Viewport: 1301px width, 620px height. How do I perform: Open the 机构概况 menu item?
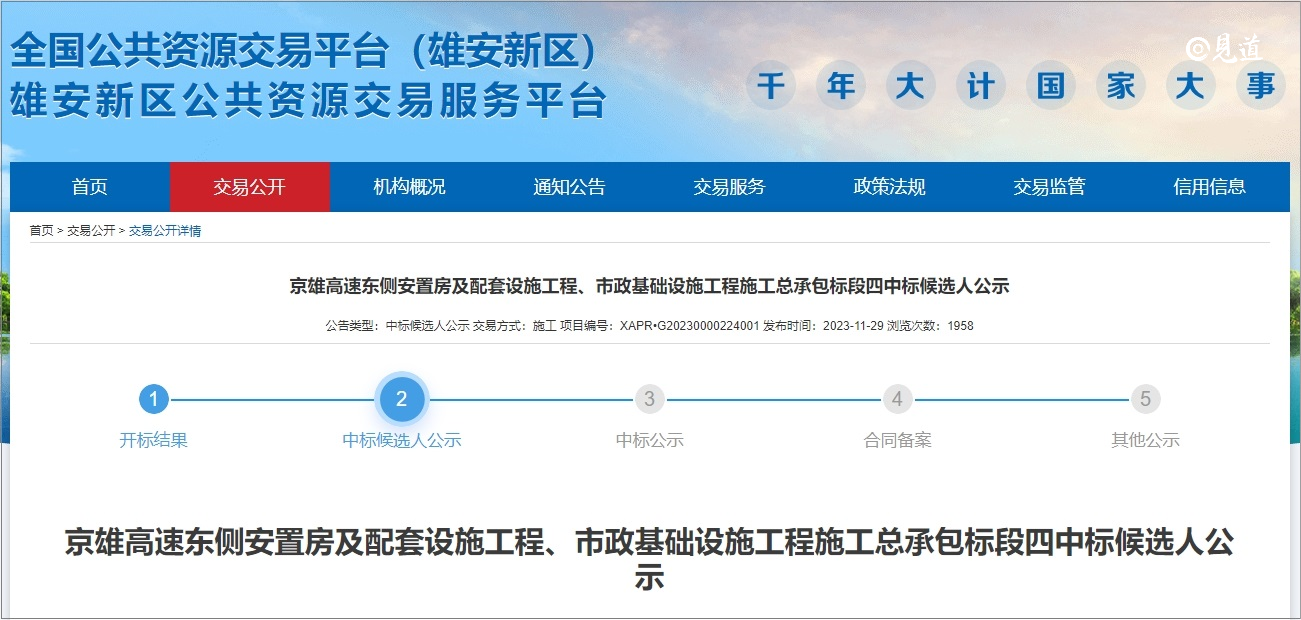click(410, 187)
